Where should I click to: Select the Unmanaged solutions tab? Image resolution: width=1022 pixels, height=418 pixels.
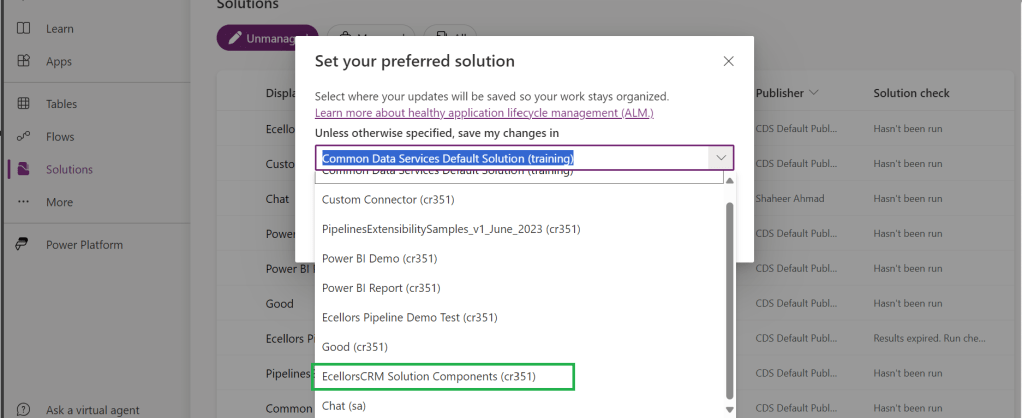(x=267, y=38)
